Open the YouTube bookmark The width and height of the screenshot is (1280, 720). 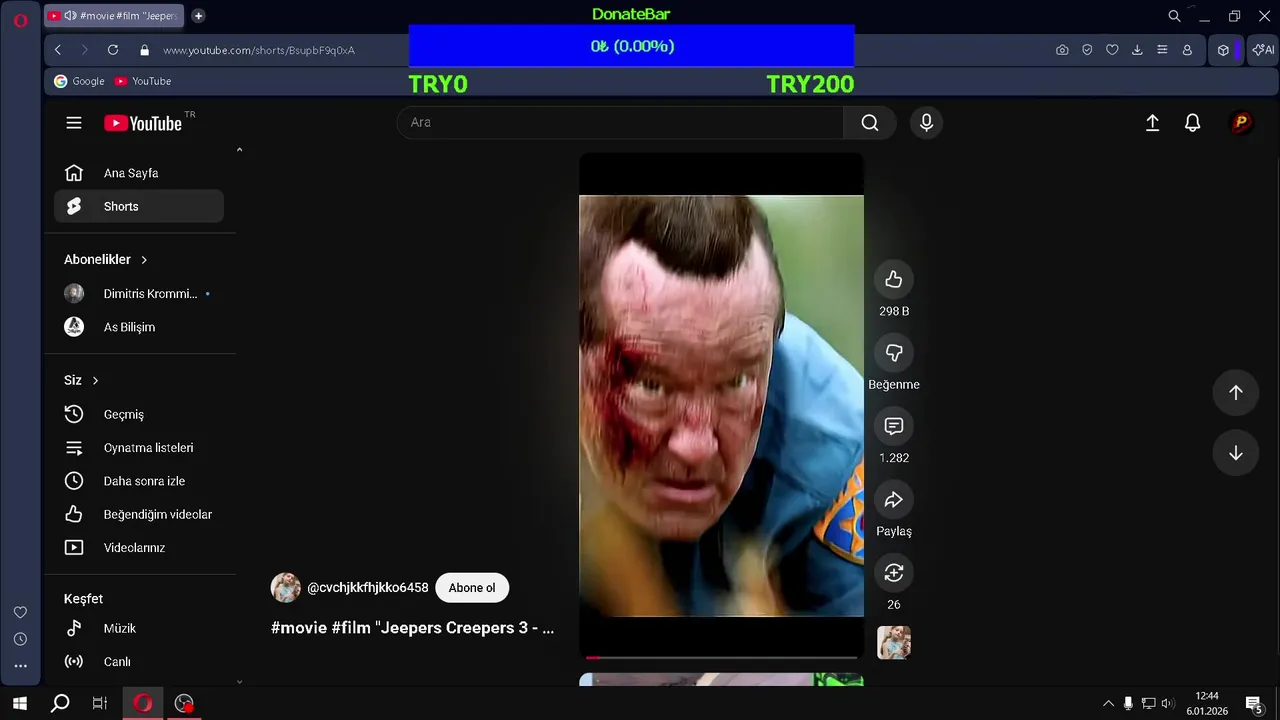(143, 81)
